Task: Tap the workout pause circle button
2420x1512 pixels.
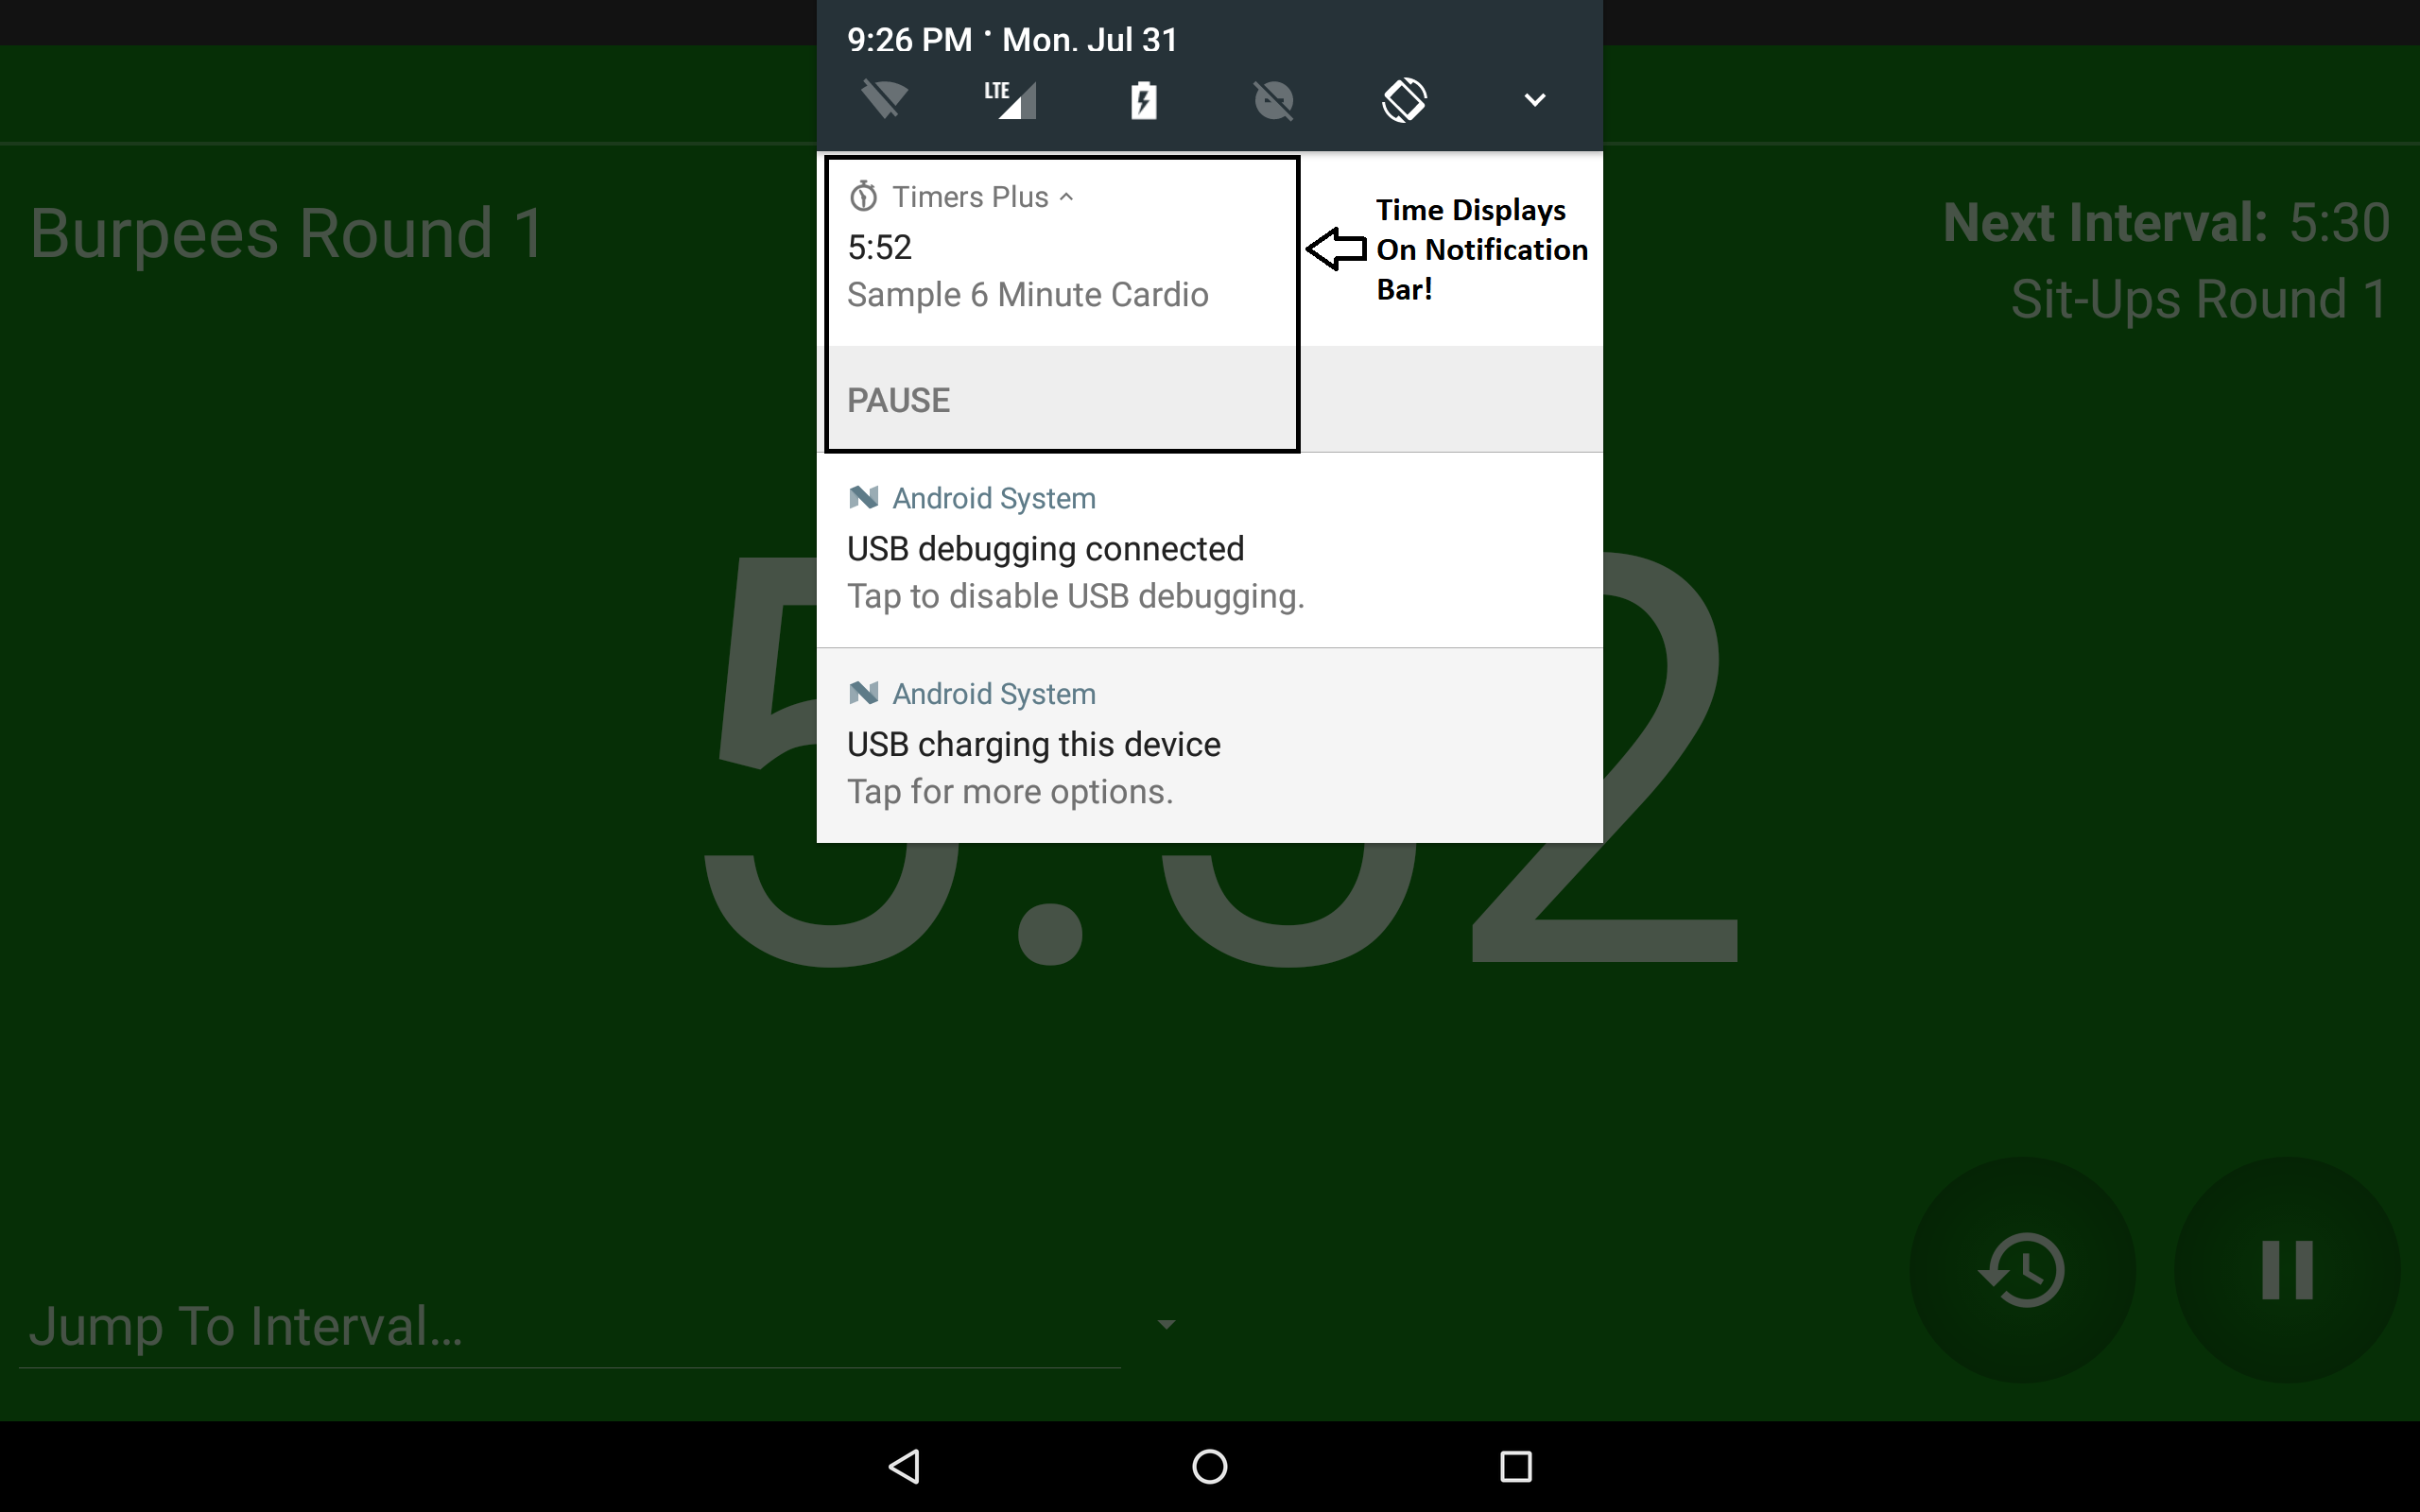Action: [2290, 1271]
